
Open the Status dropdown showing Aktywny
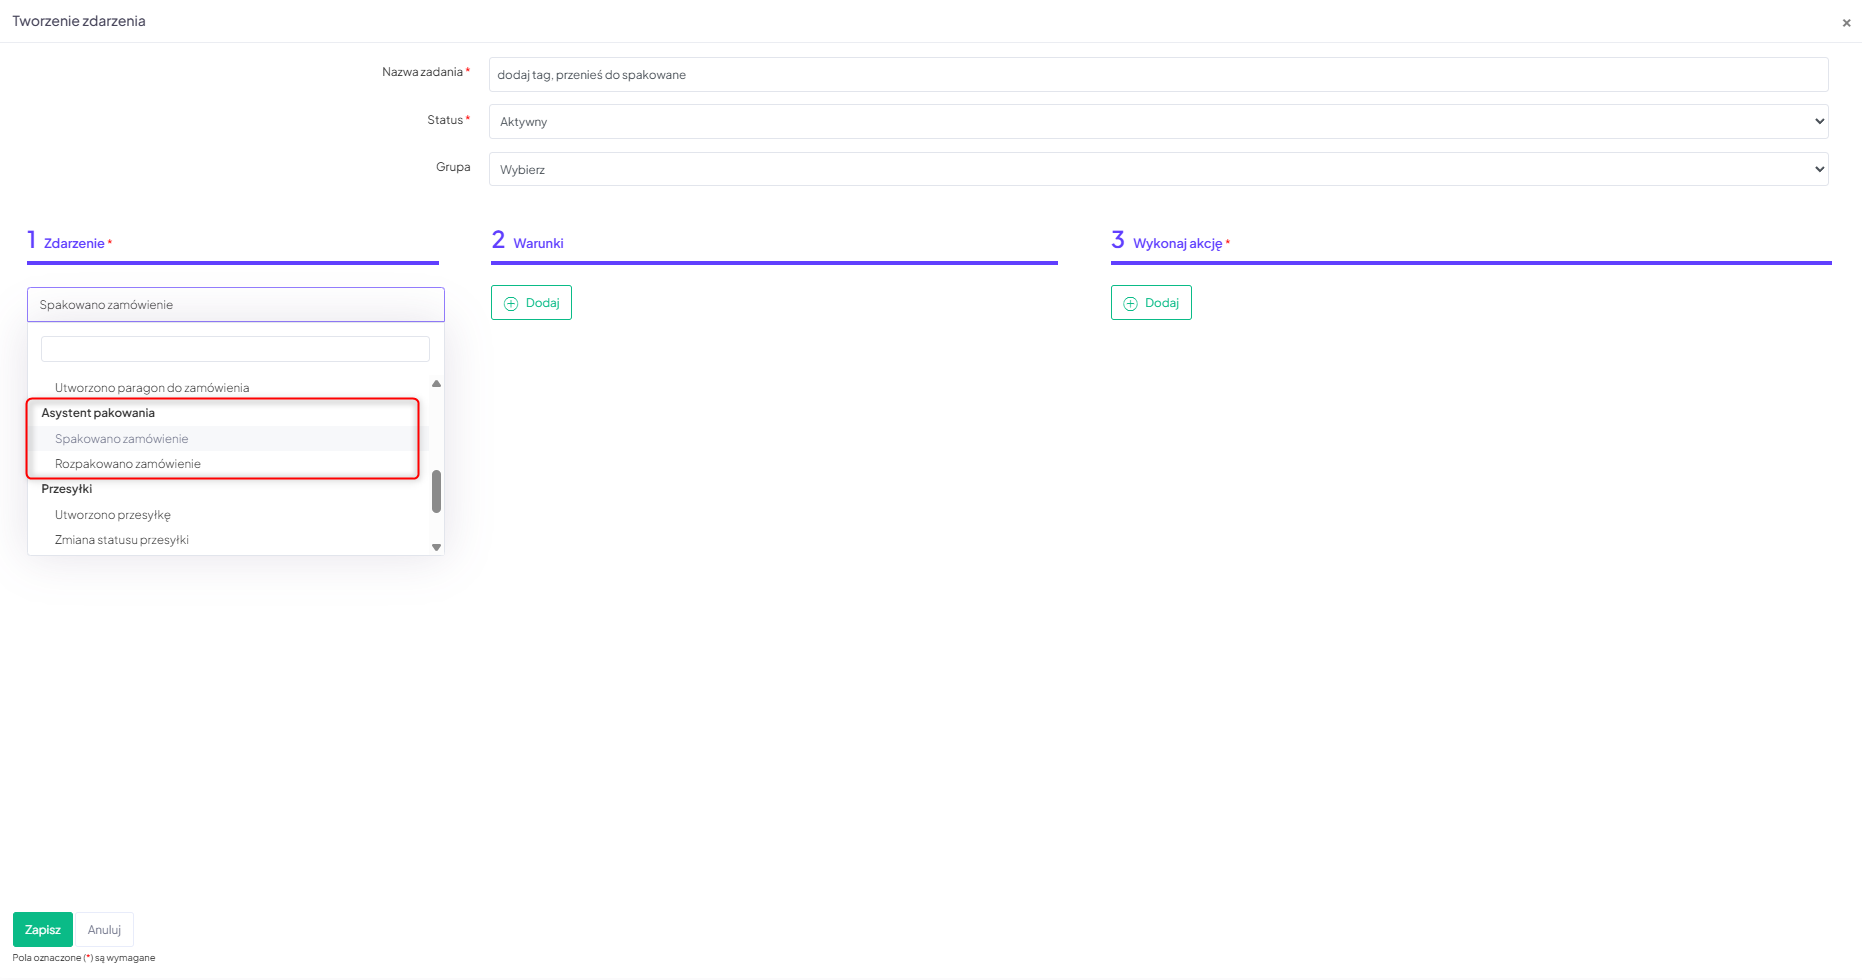point(1157,122)
